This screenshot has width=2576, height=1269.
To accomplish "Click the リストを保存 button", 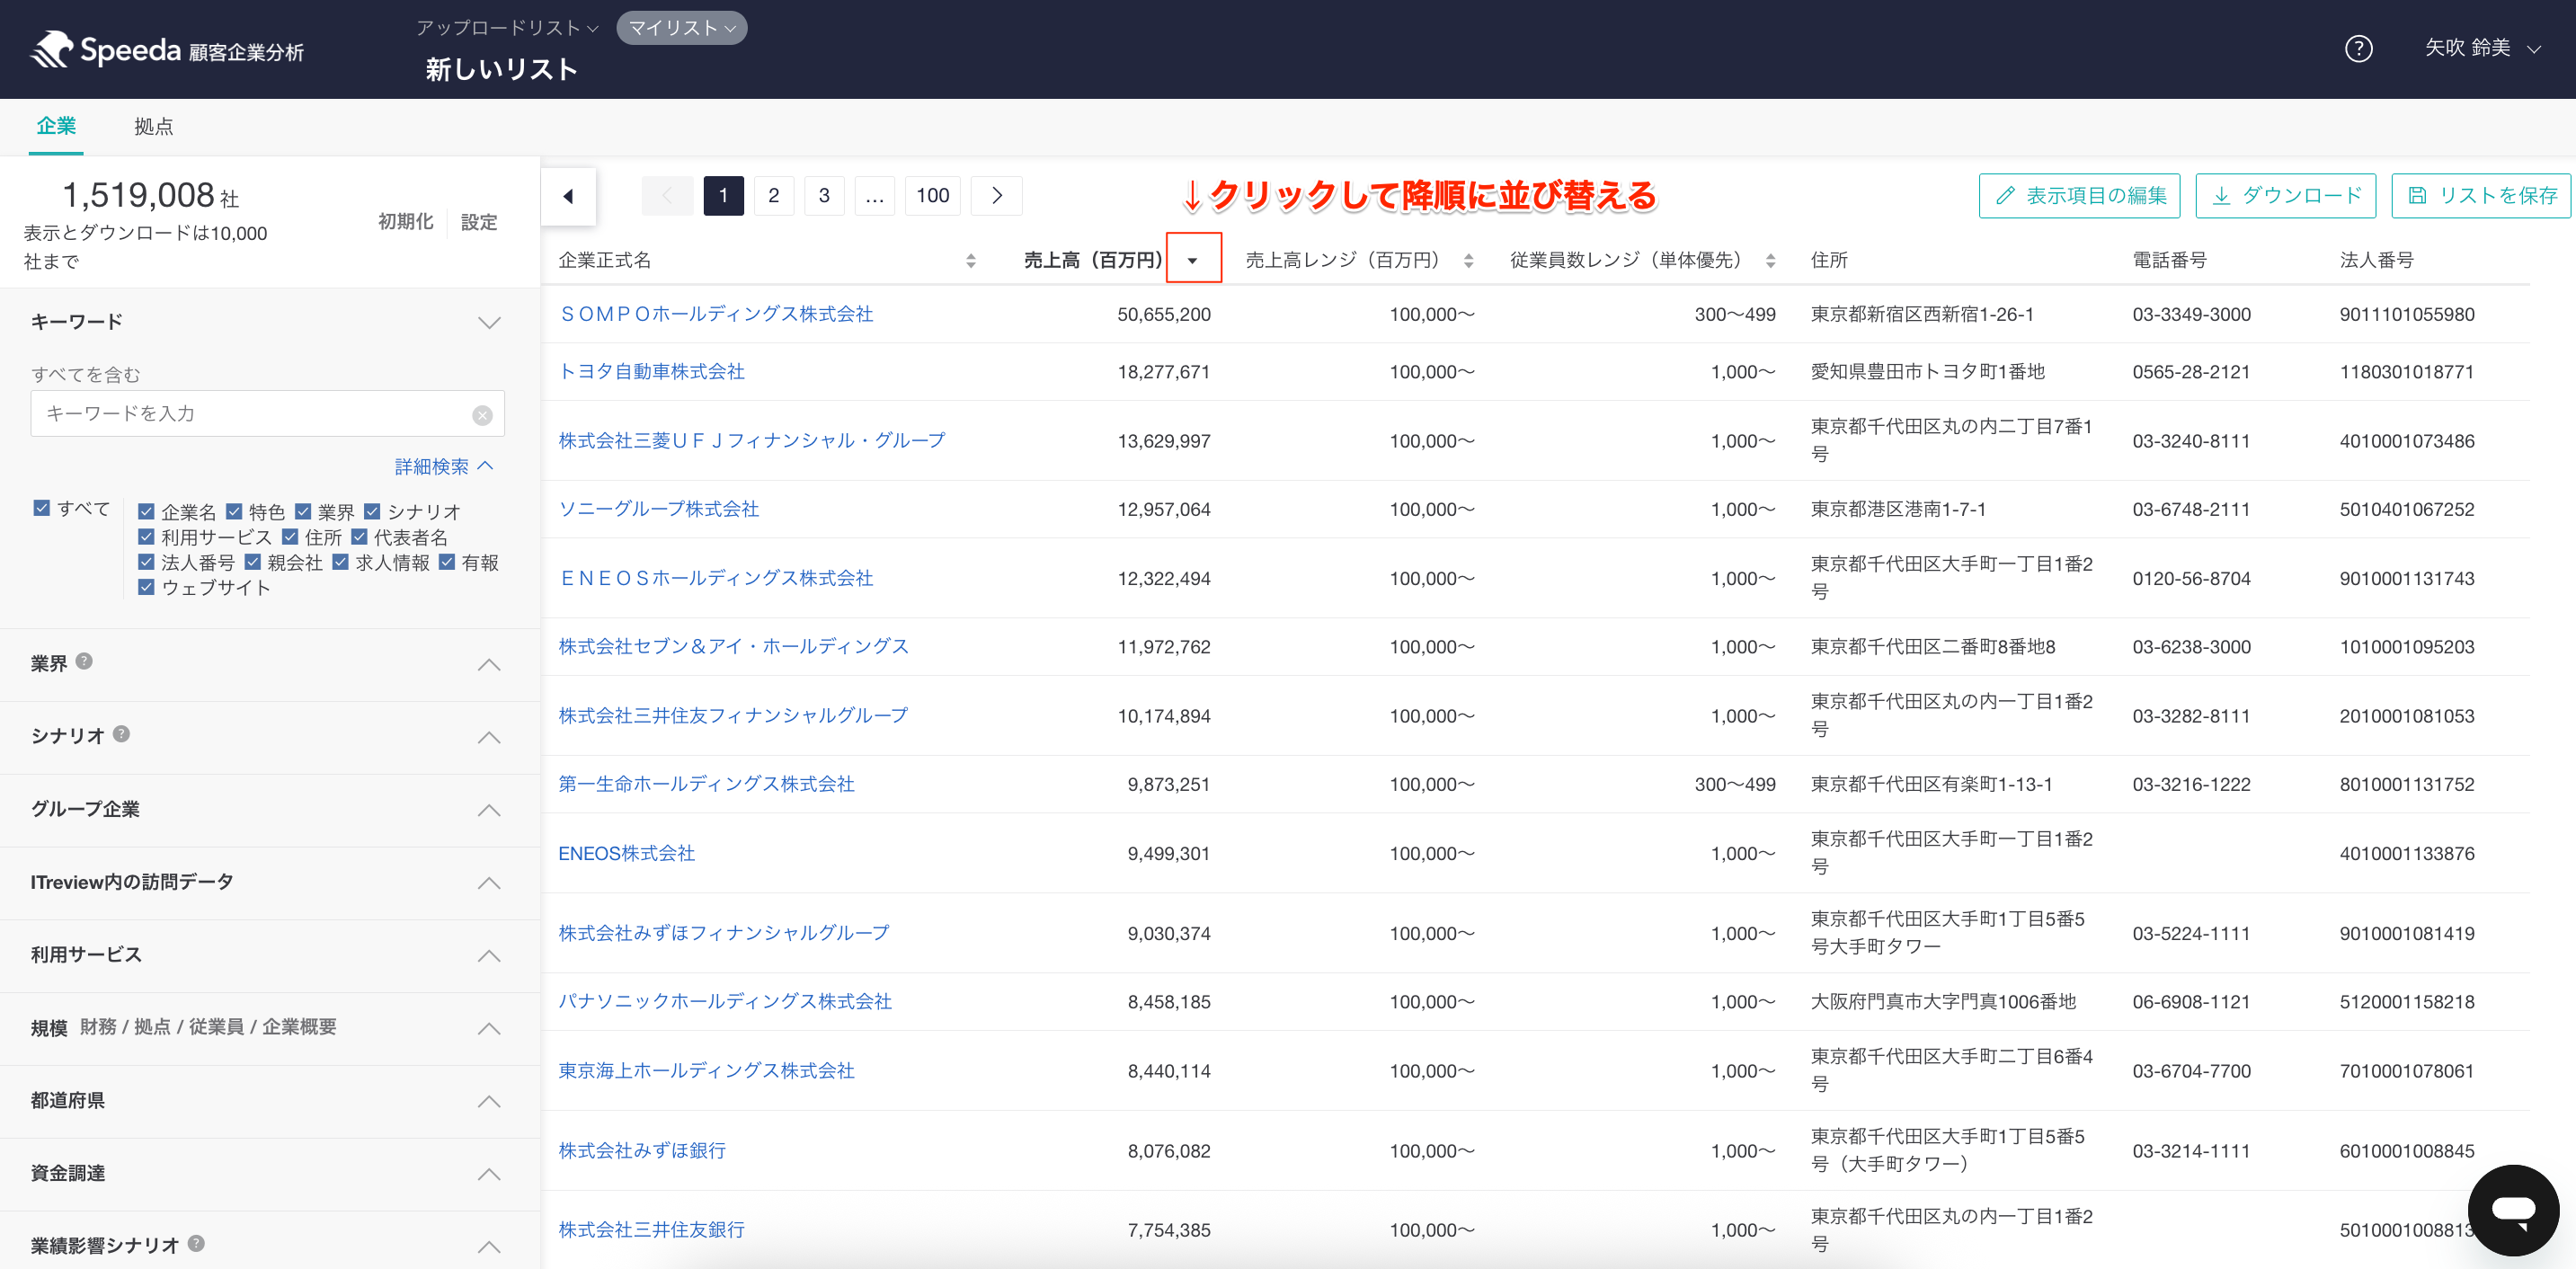I will click(2481, 196).
